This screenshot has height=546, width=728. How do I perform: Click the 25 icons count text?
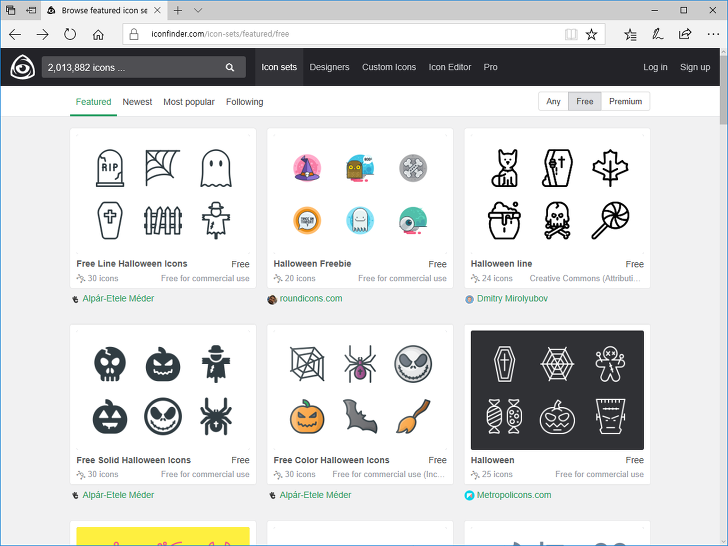497,474
